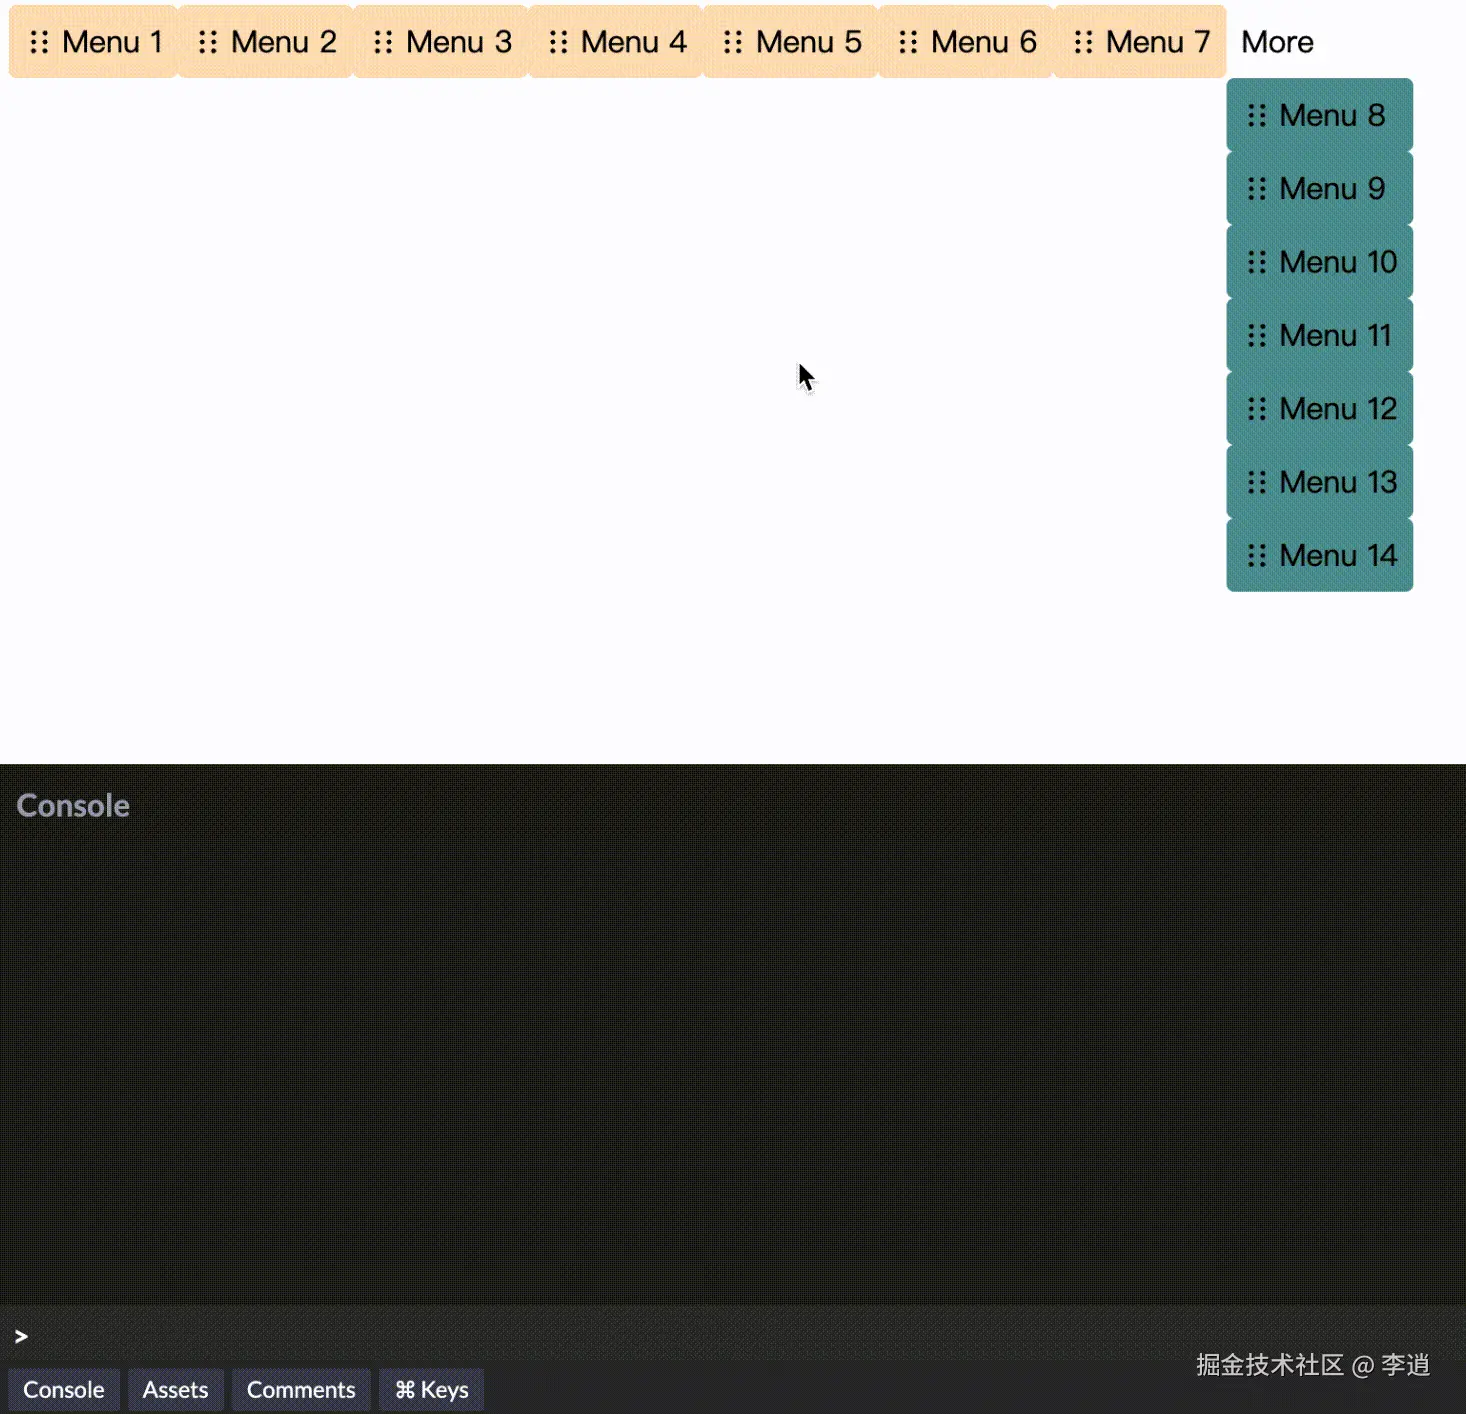This screenshot has height=1414, width=1466.
Task: Select Menu 12 in the More dropdown
Action: (x=1336, y=408)
